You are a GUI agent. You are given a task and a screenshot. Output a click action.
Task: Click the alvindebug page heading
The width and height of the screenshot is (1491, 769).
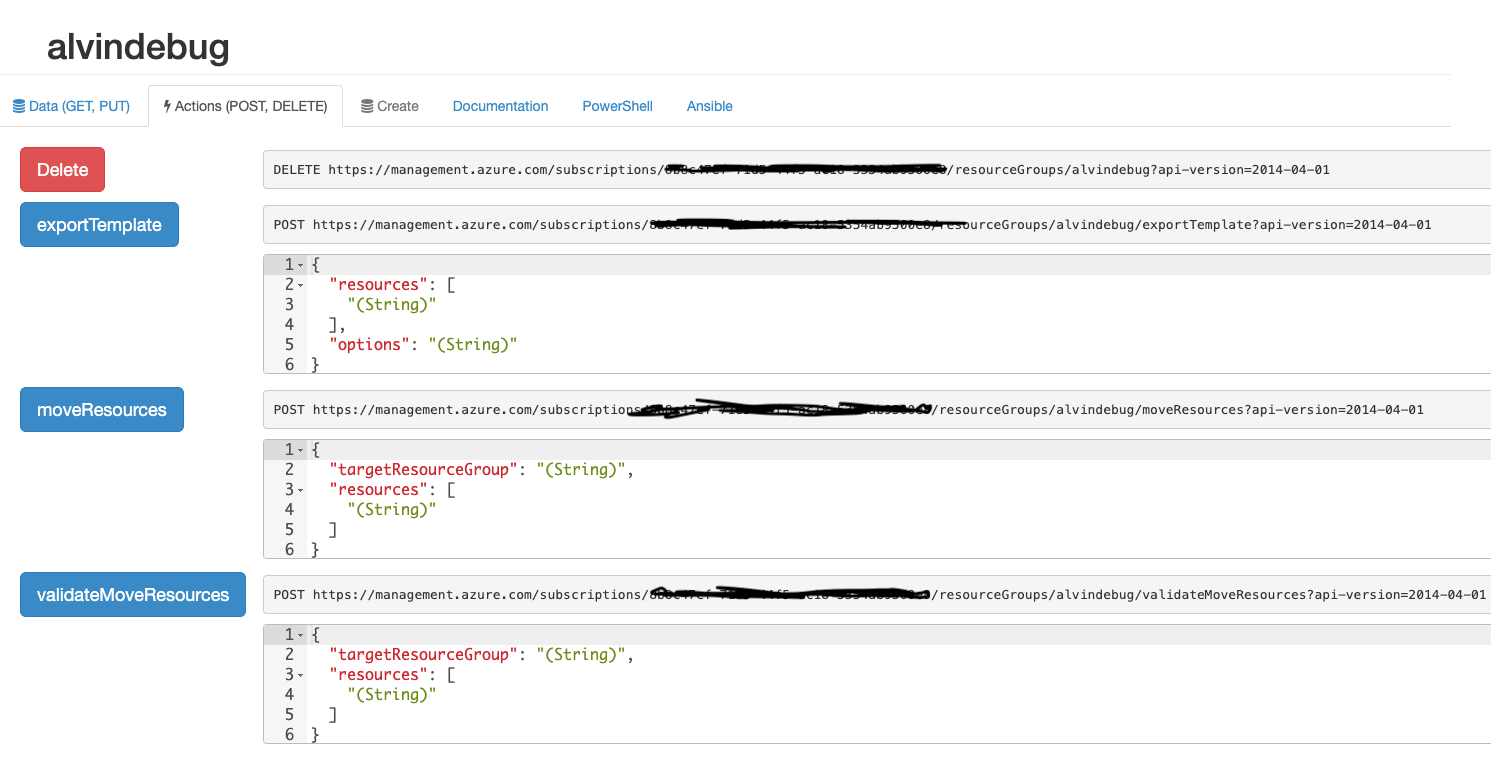(x=138, y=47)
